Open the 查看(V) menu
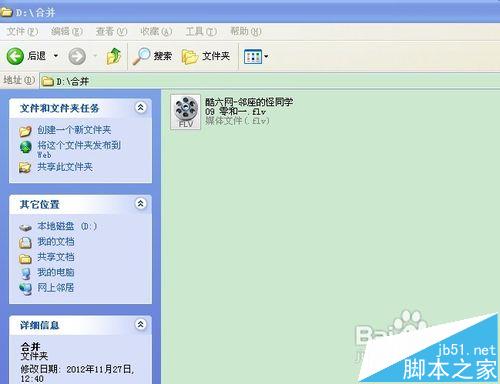The width and height of the screenshot is (500, 384). coord(112,31)
